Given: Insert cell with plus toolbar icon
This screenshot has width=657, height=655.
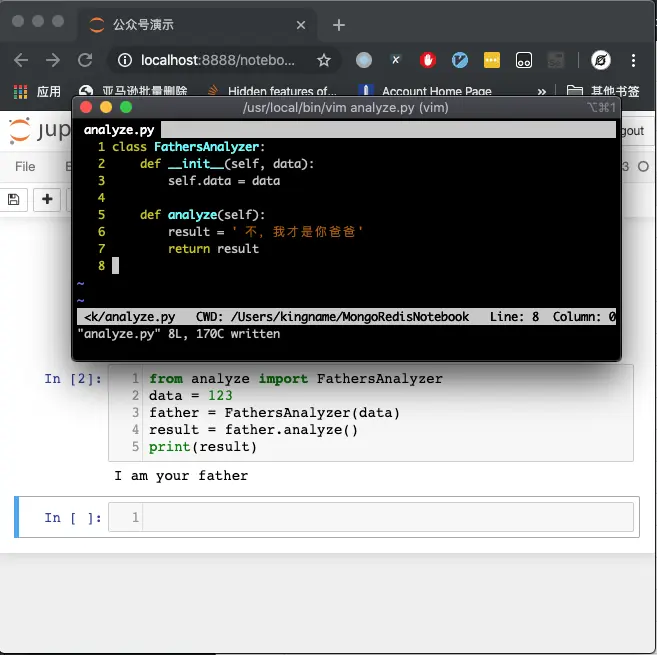Looking at the screenshot, I should [x=47, y=199].
